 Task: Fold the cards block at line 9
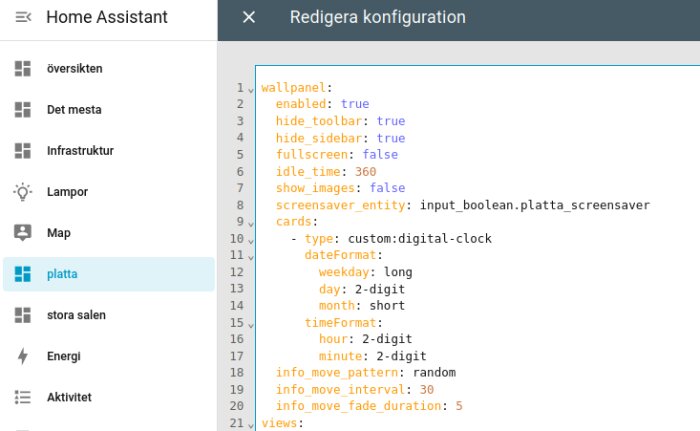click(x=251, y=224)
